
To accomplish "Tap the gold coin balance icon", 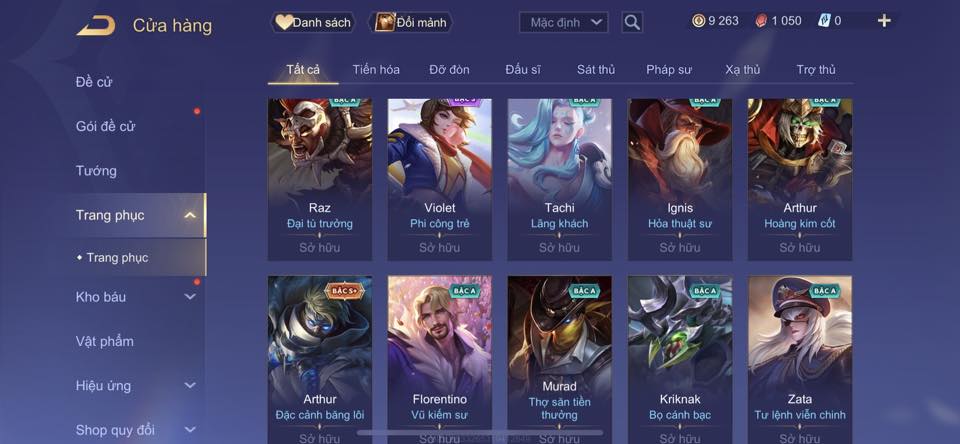I will click(698, 21).
